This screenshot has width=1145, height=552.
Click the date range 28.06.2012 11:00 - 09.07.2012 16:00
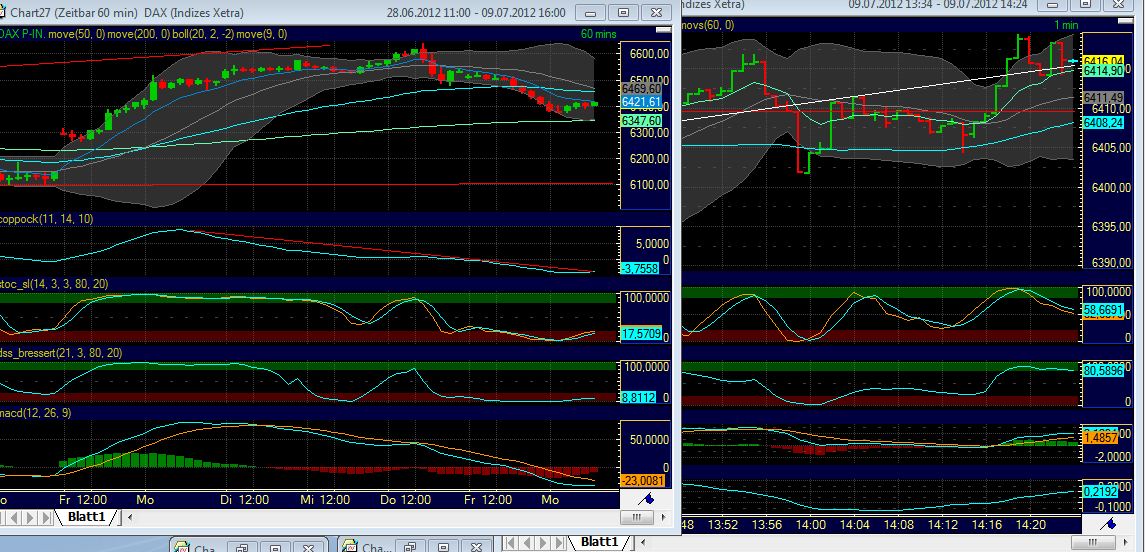click(x=476, y=13)
